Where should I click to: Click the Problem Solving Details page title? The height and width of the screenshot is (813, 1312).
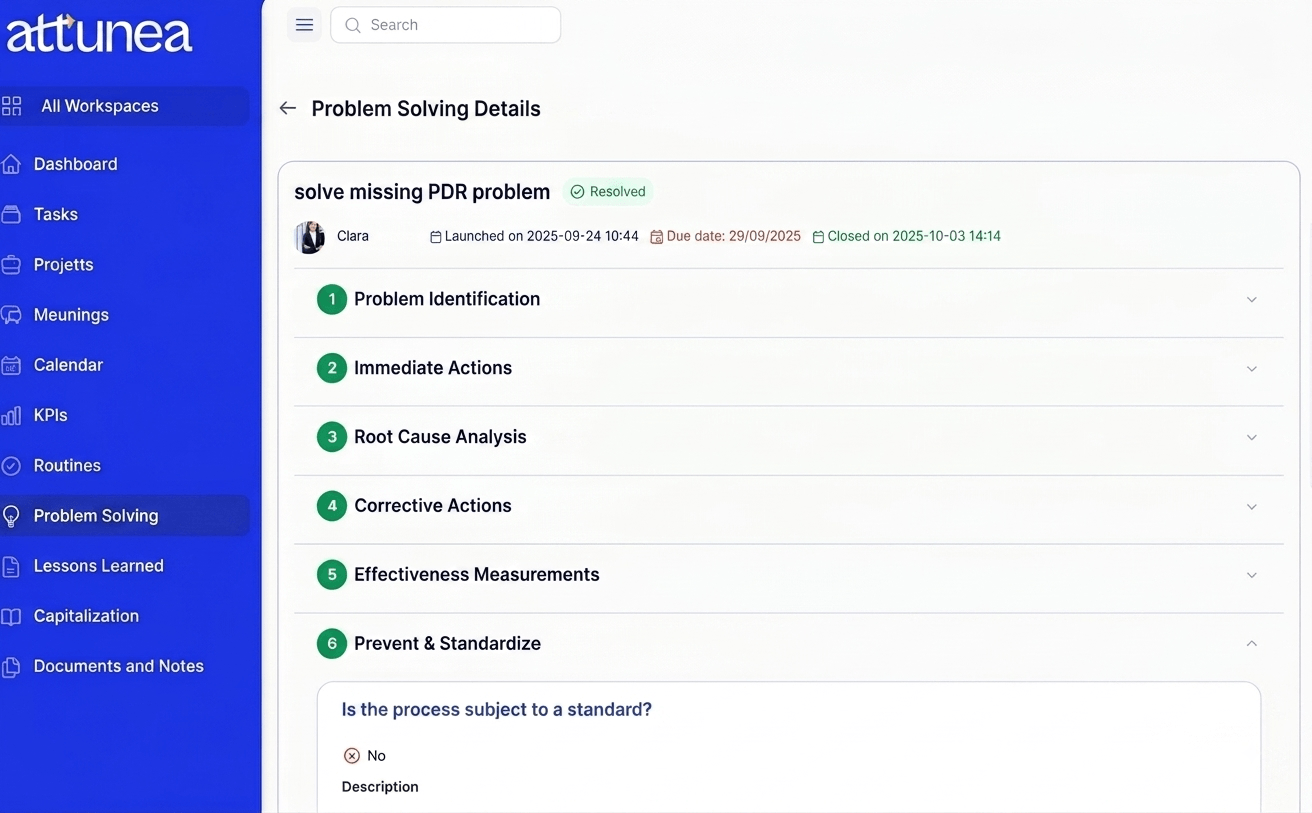(x=426, y=109)
